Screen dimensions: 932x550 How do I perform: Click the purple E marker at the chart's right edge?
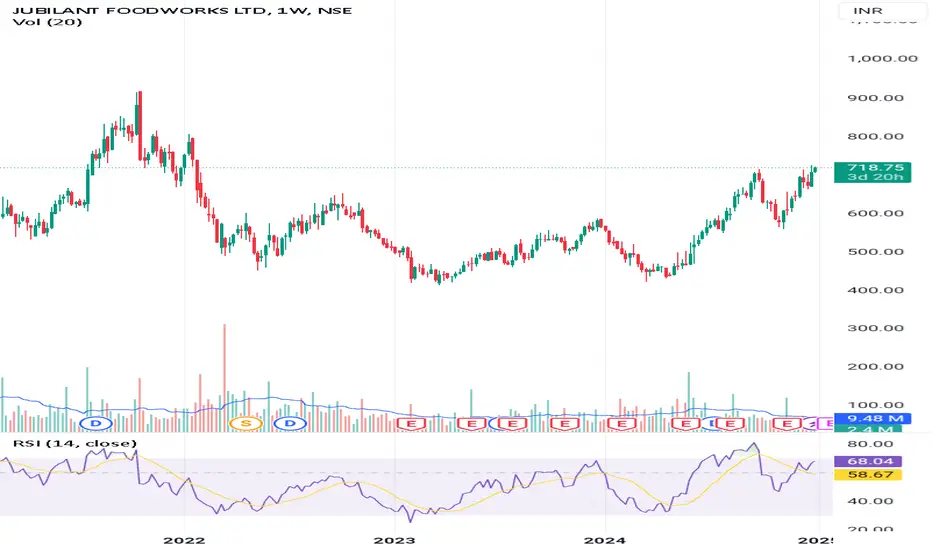click(x=826, y=424)
